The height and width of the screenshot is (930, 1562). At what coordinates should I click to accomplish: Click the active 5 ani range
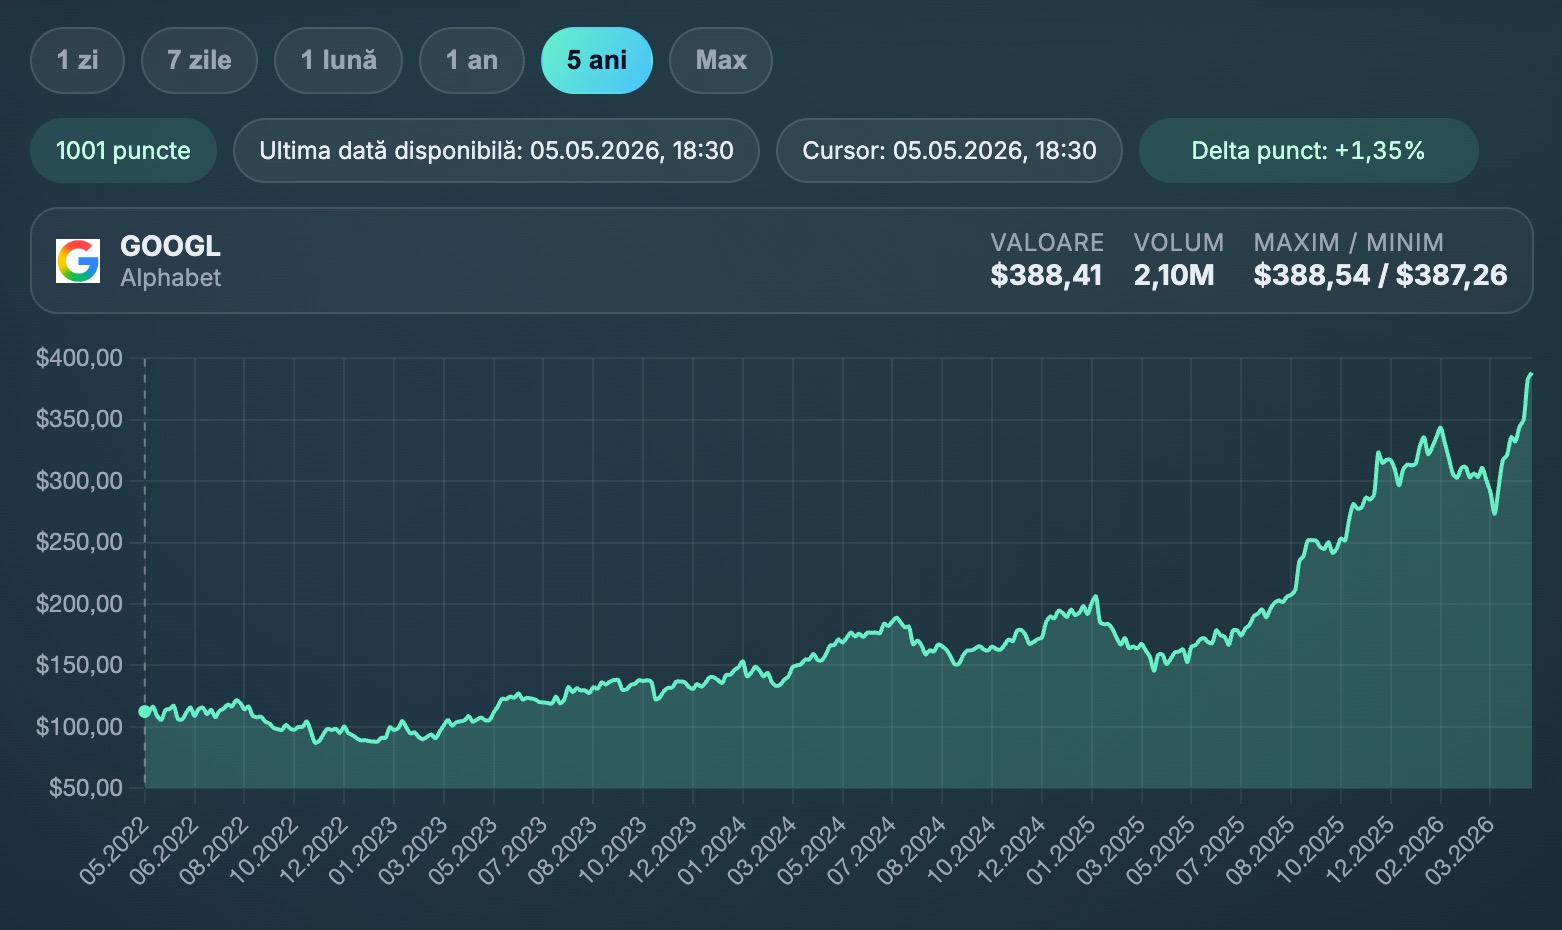(597, 60)
